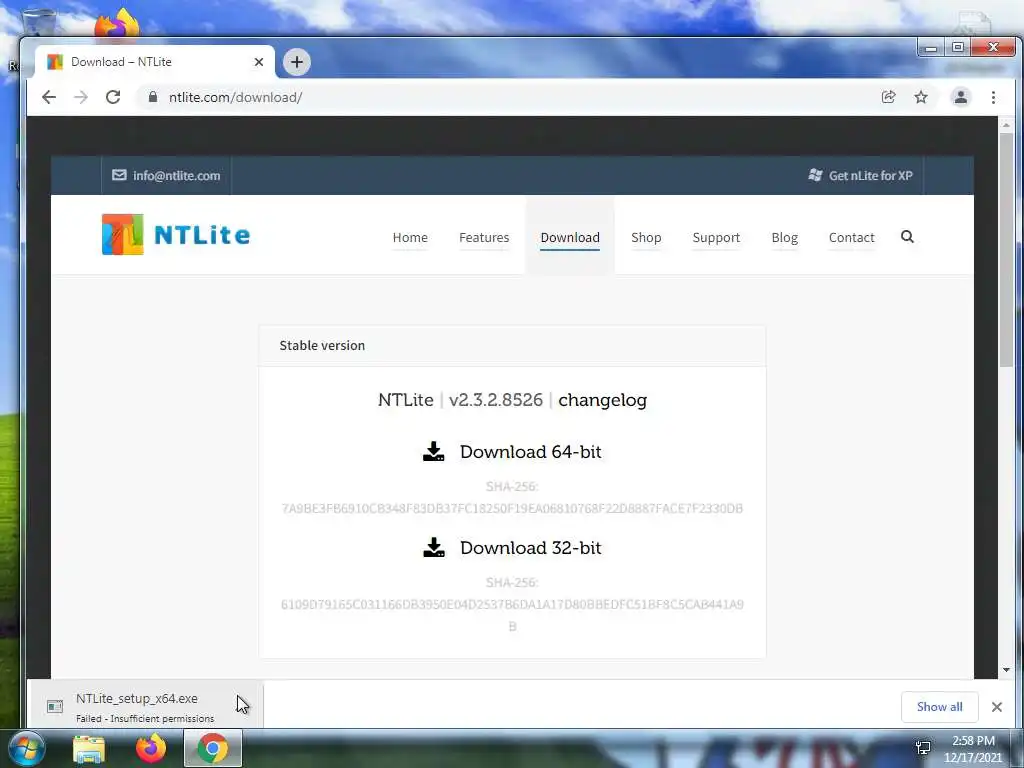Click the Windows flag icon near nLite
The height and width of the screenshot is (768, 1024).
click(x=815, y=175)
